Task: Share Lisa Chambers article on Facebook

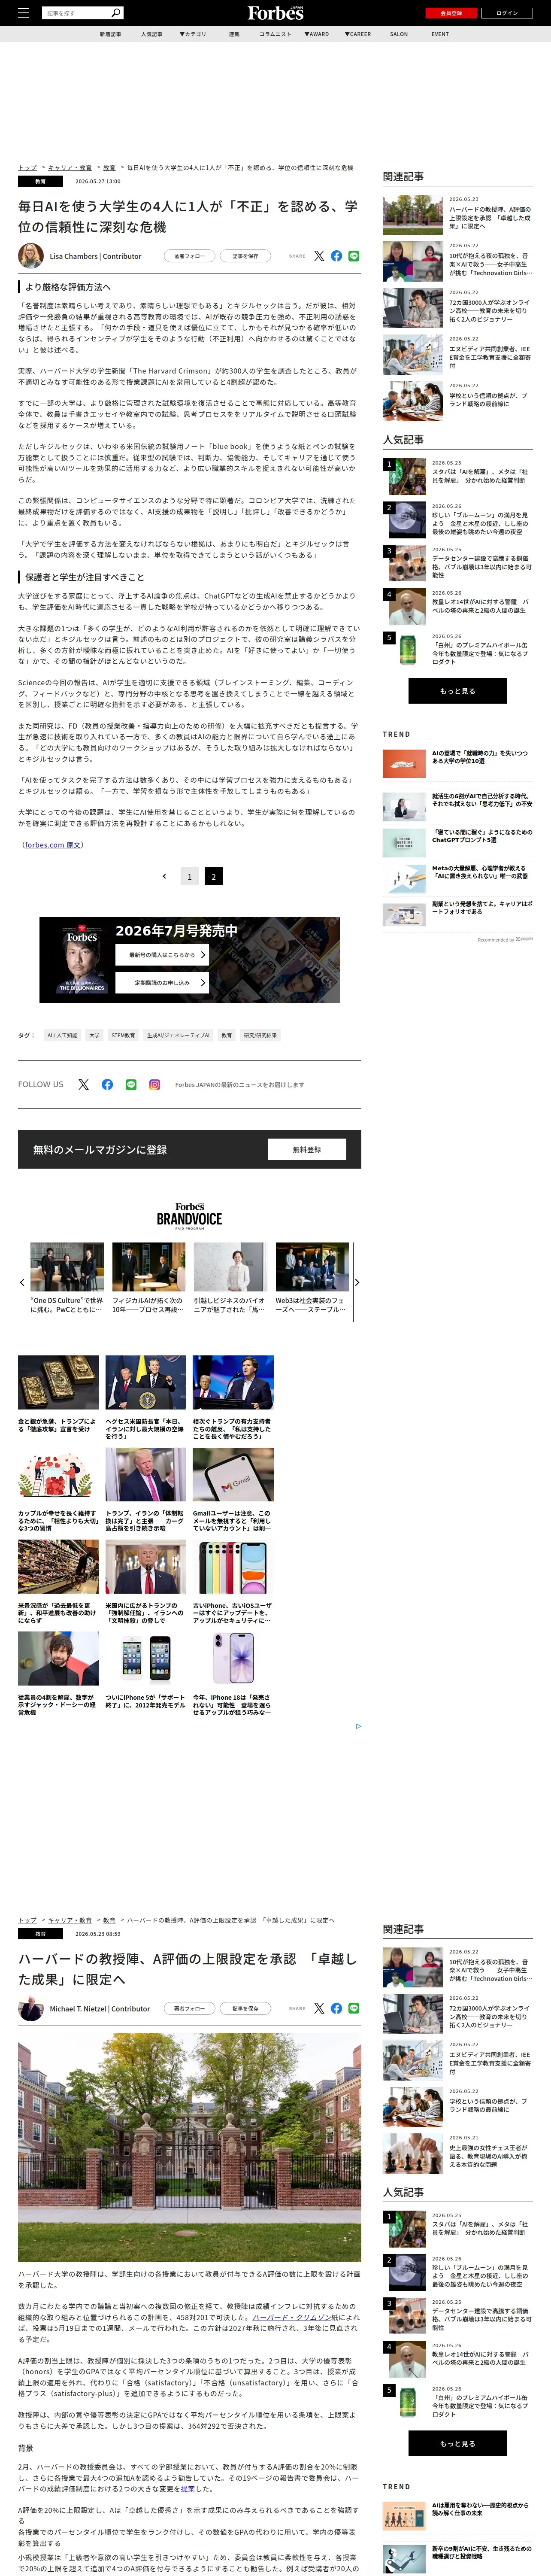Action: pos(336,256)
